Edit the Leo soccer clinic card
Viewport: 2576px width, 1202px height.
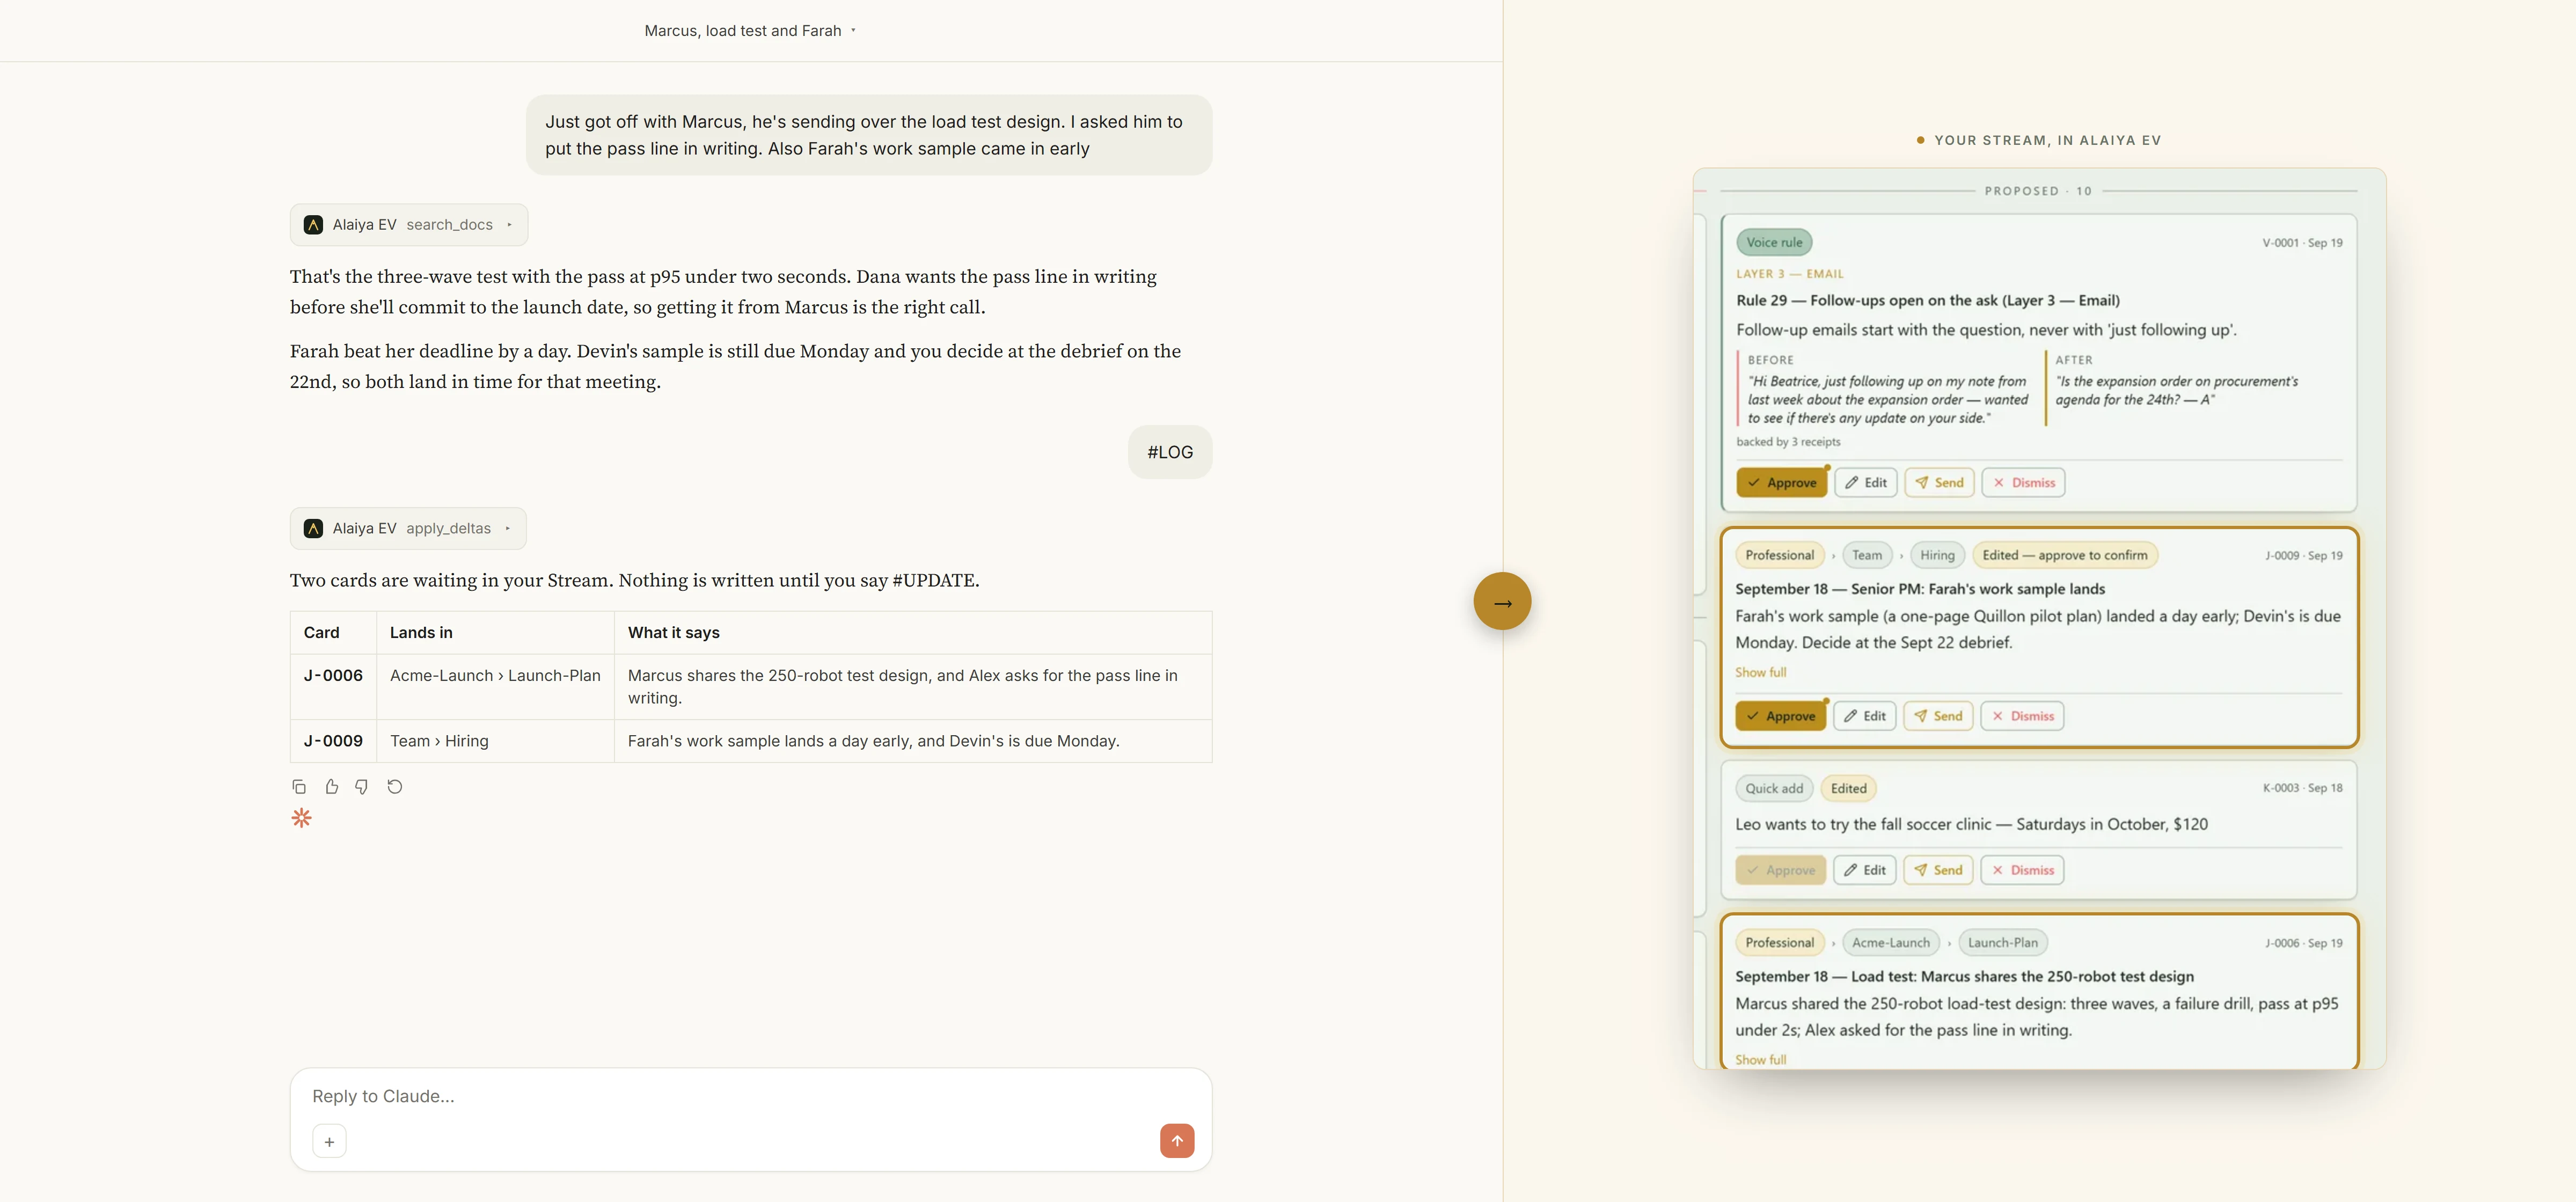1865,870
